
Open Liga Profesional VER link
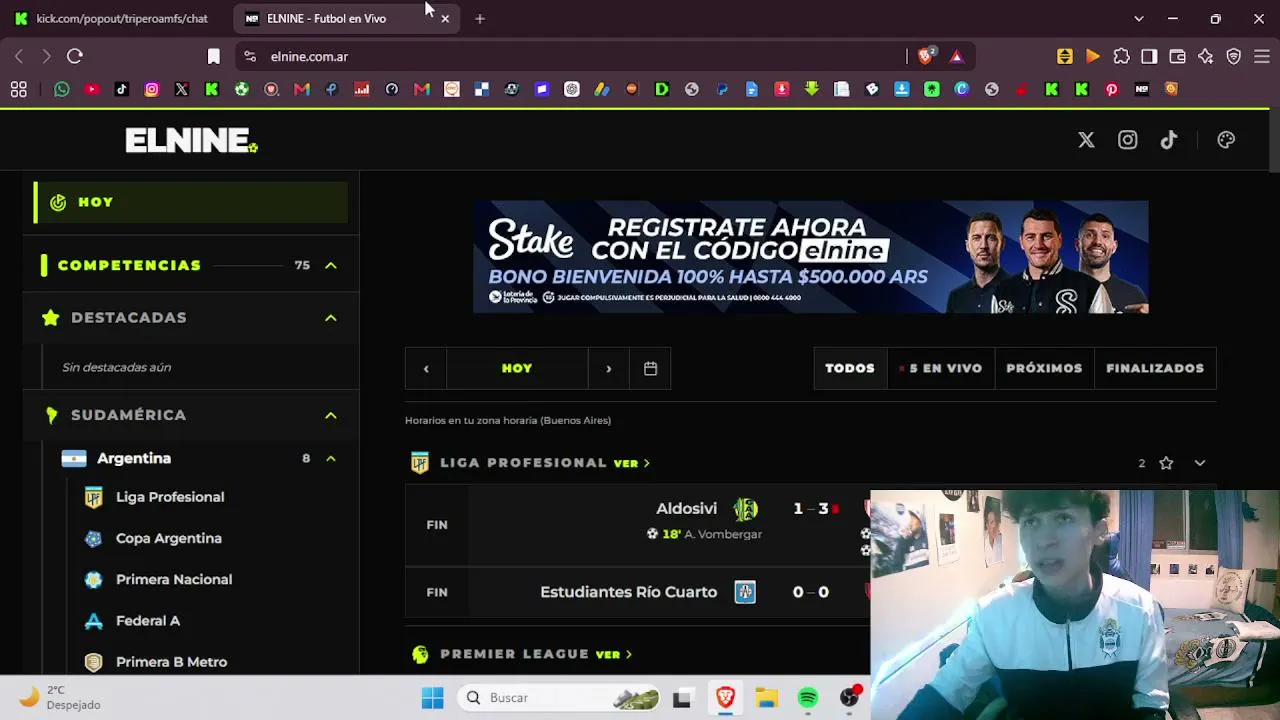632,463
